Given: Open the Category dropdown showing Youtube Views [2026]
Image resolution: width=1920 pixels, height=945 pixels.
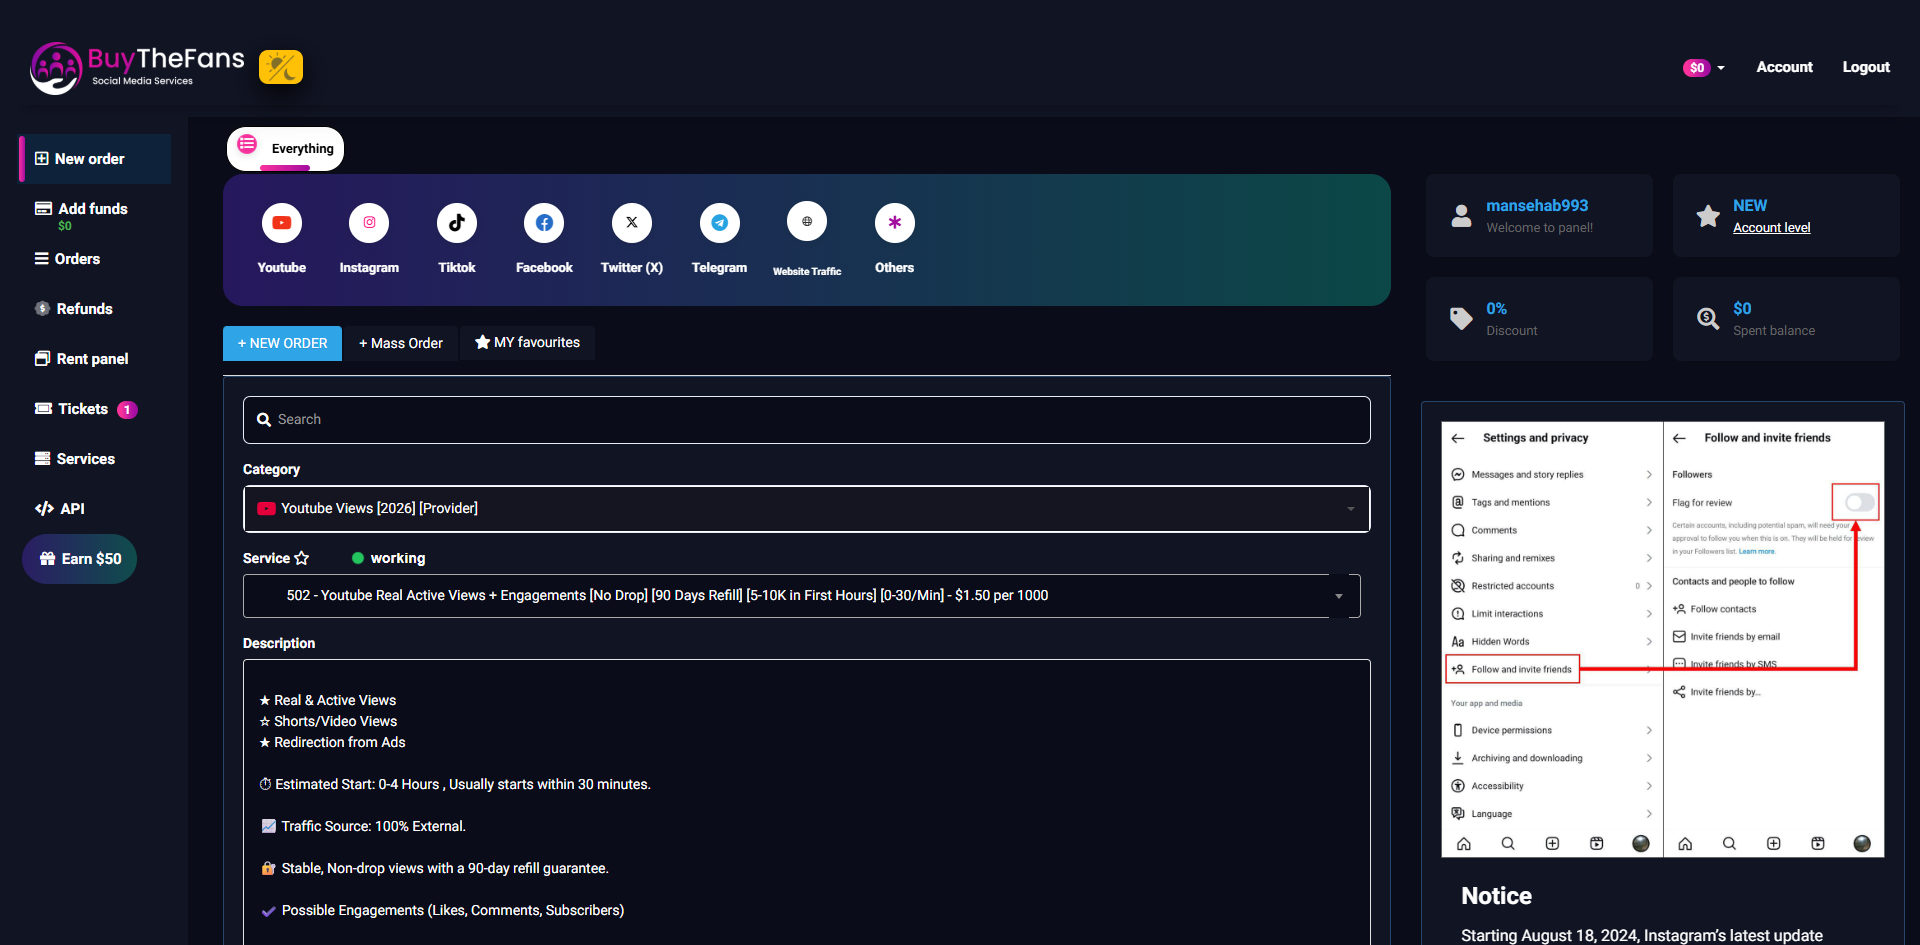Looking at the screenshot, I should [x=806, y=508].
